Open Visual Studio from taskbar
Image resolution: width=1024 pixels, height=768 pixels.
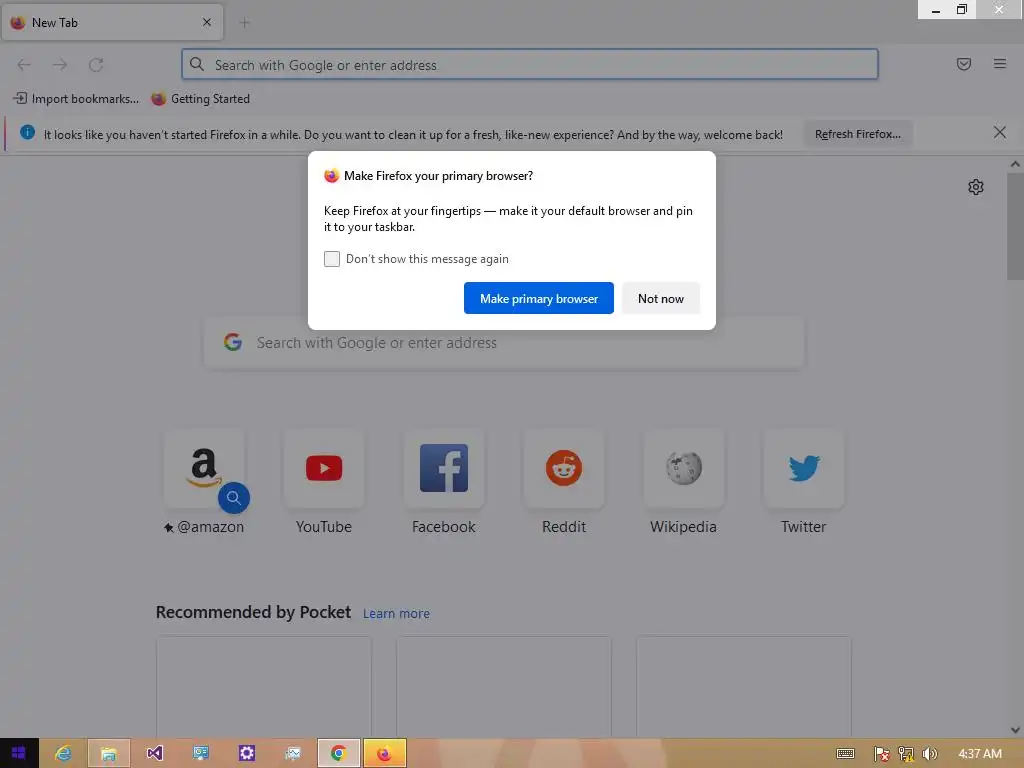155,753
